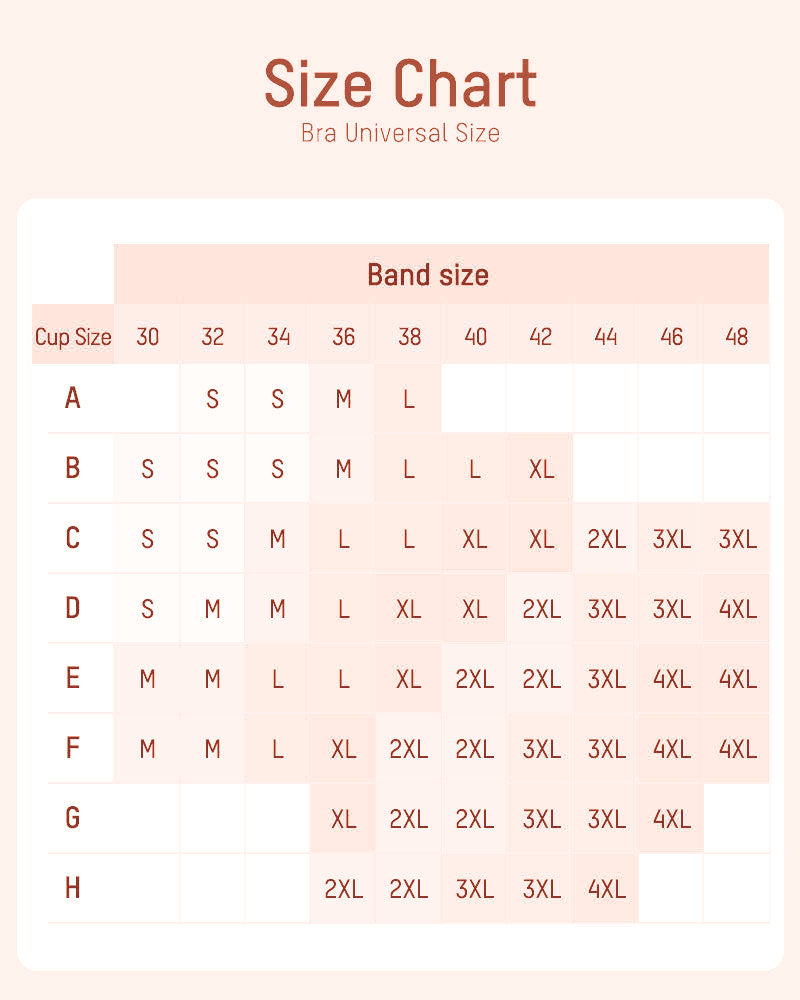Image resolution: width=800 pixels, height=1000 pixels.
Task: Click the 'Bra Universal Size' subtitle
Action: click(x=400, y=132)
